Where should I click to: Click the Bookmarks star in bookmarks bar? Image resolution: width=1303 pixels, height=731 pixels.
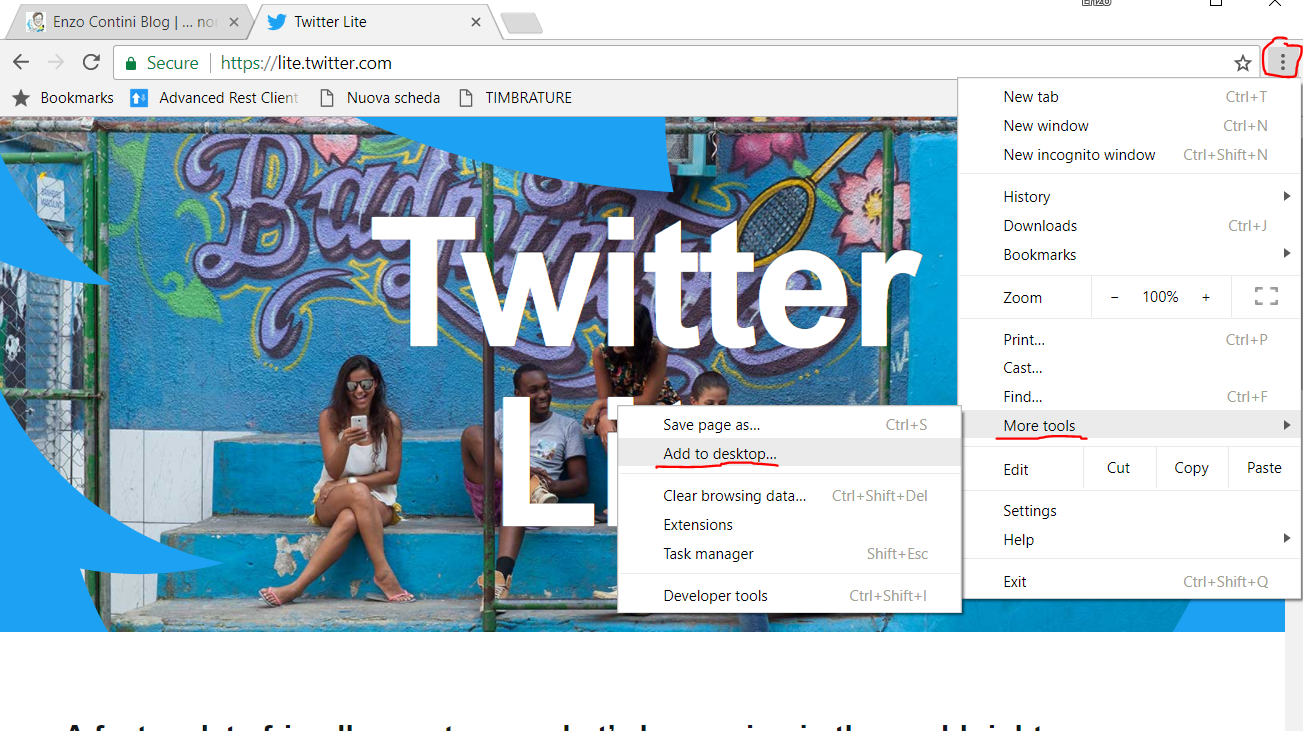(x=21, y=98)
